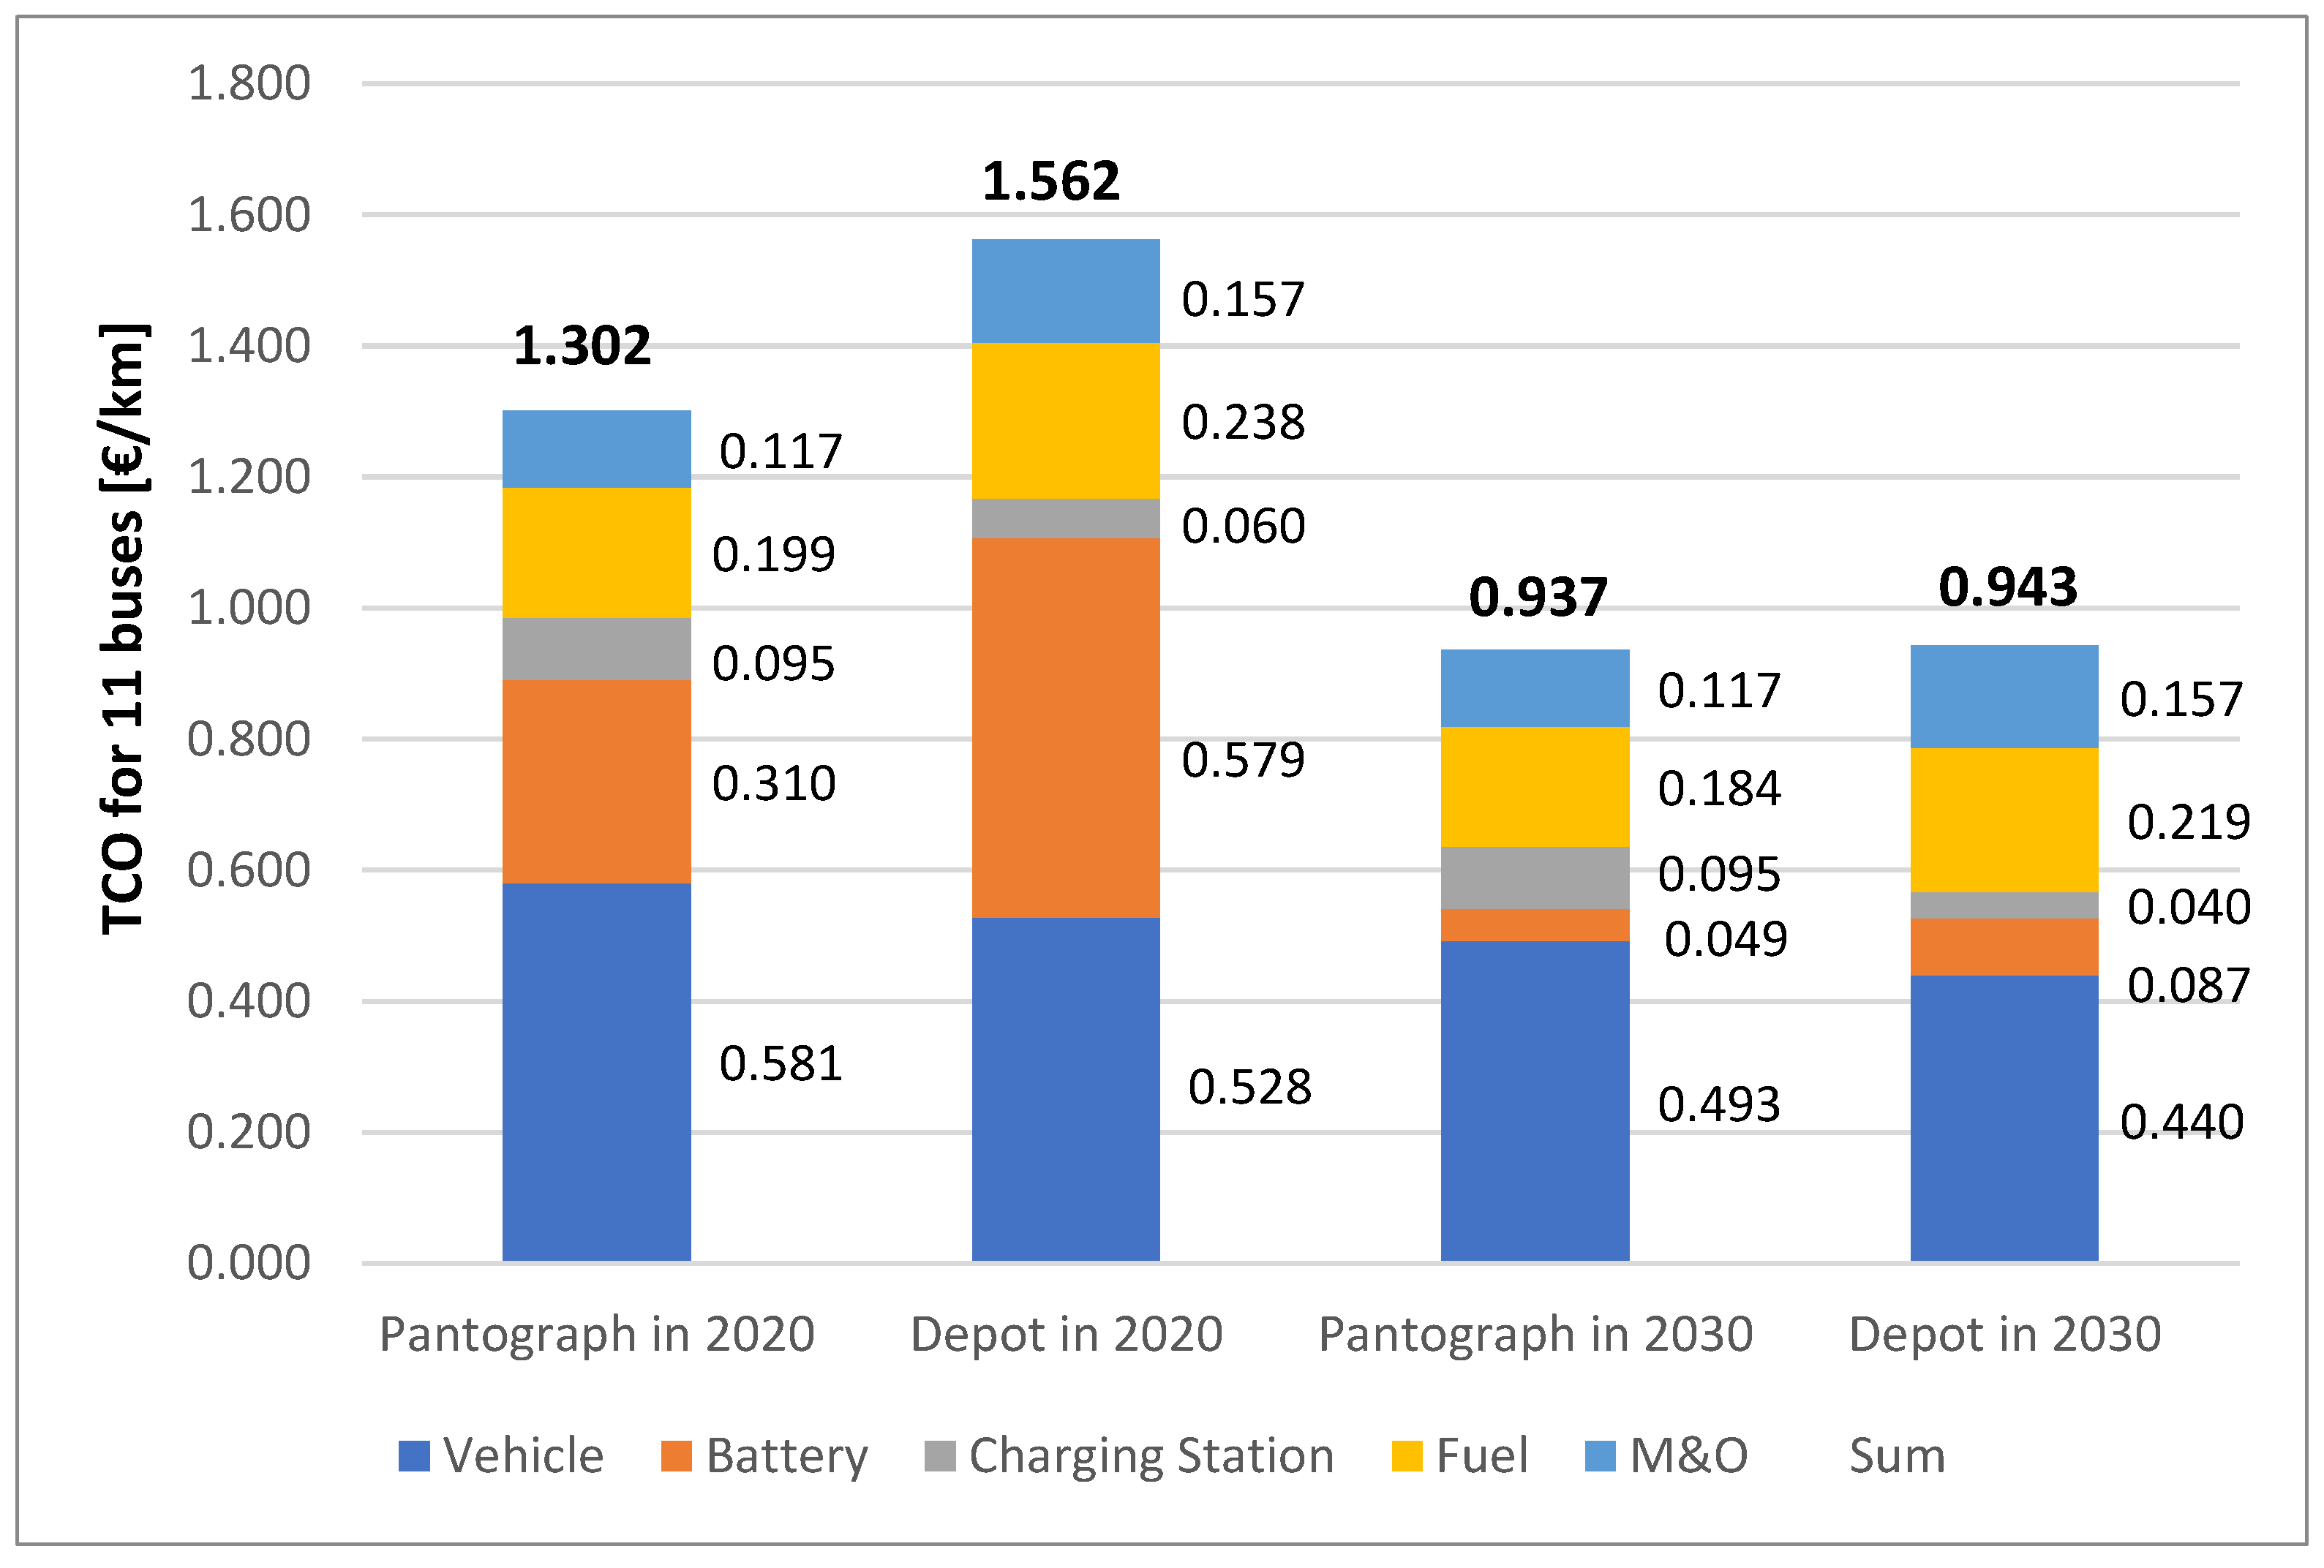This screenshot has width=2324, height=1568.
Task: Click the Battery legend orange swatch
Action: click(677, 1456)
